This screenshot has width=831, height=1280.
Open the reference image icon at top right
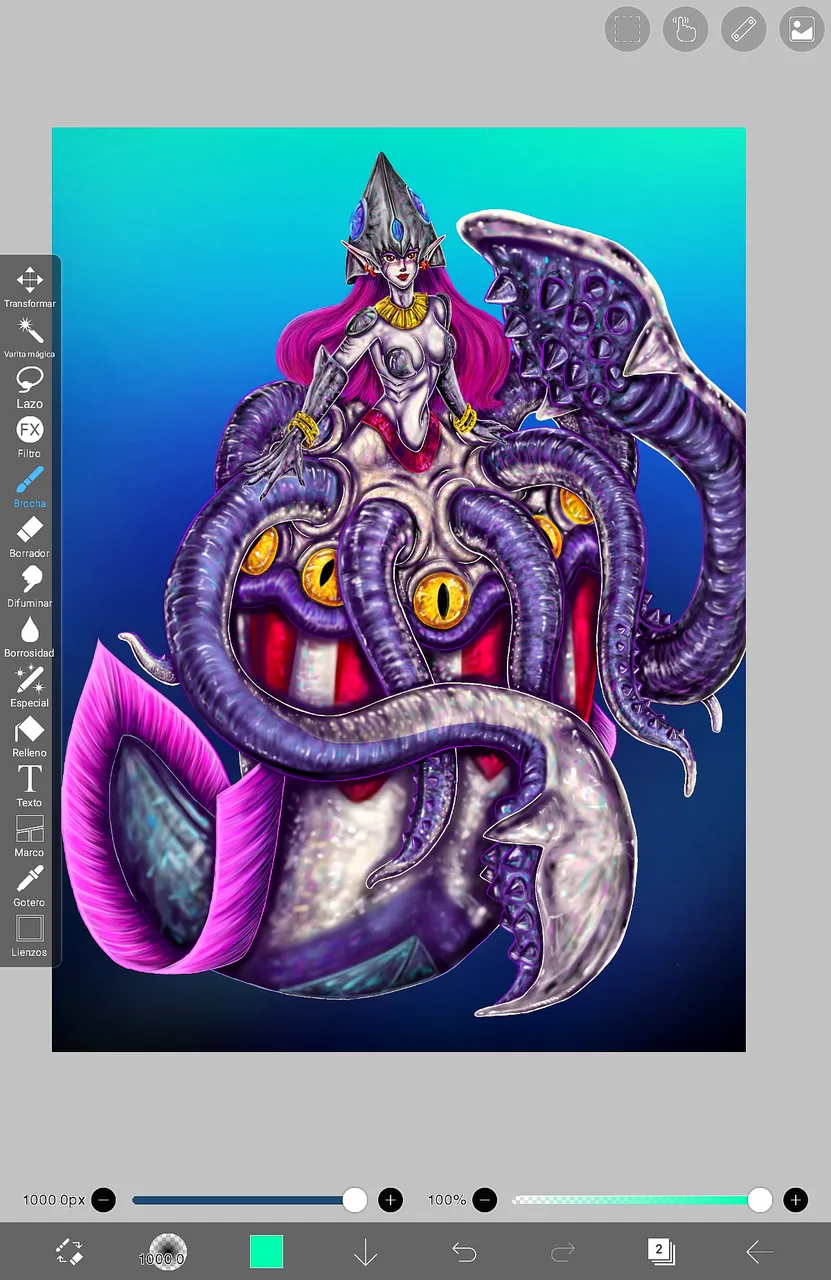tap(801, 29)
